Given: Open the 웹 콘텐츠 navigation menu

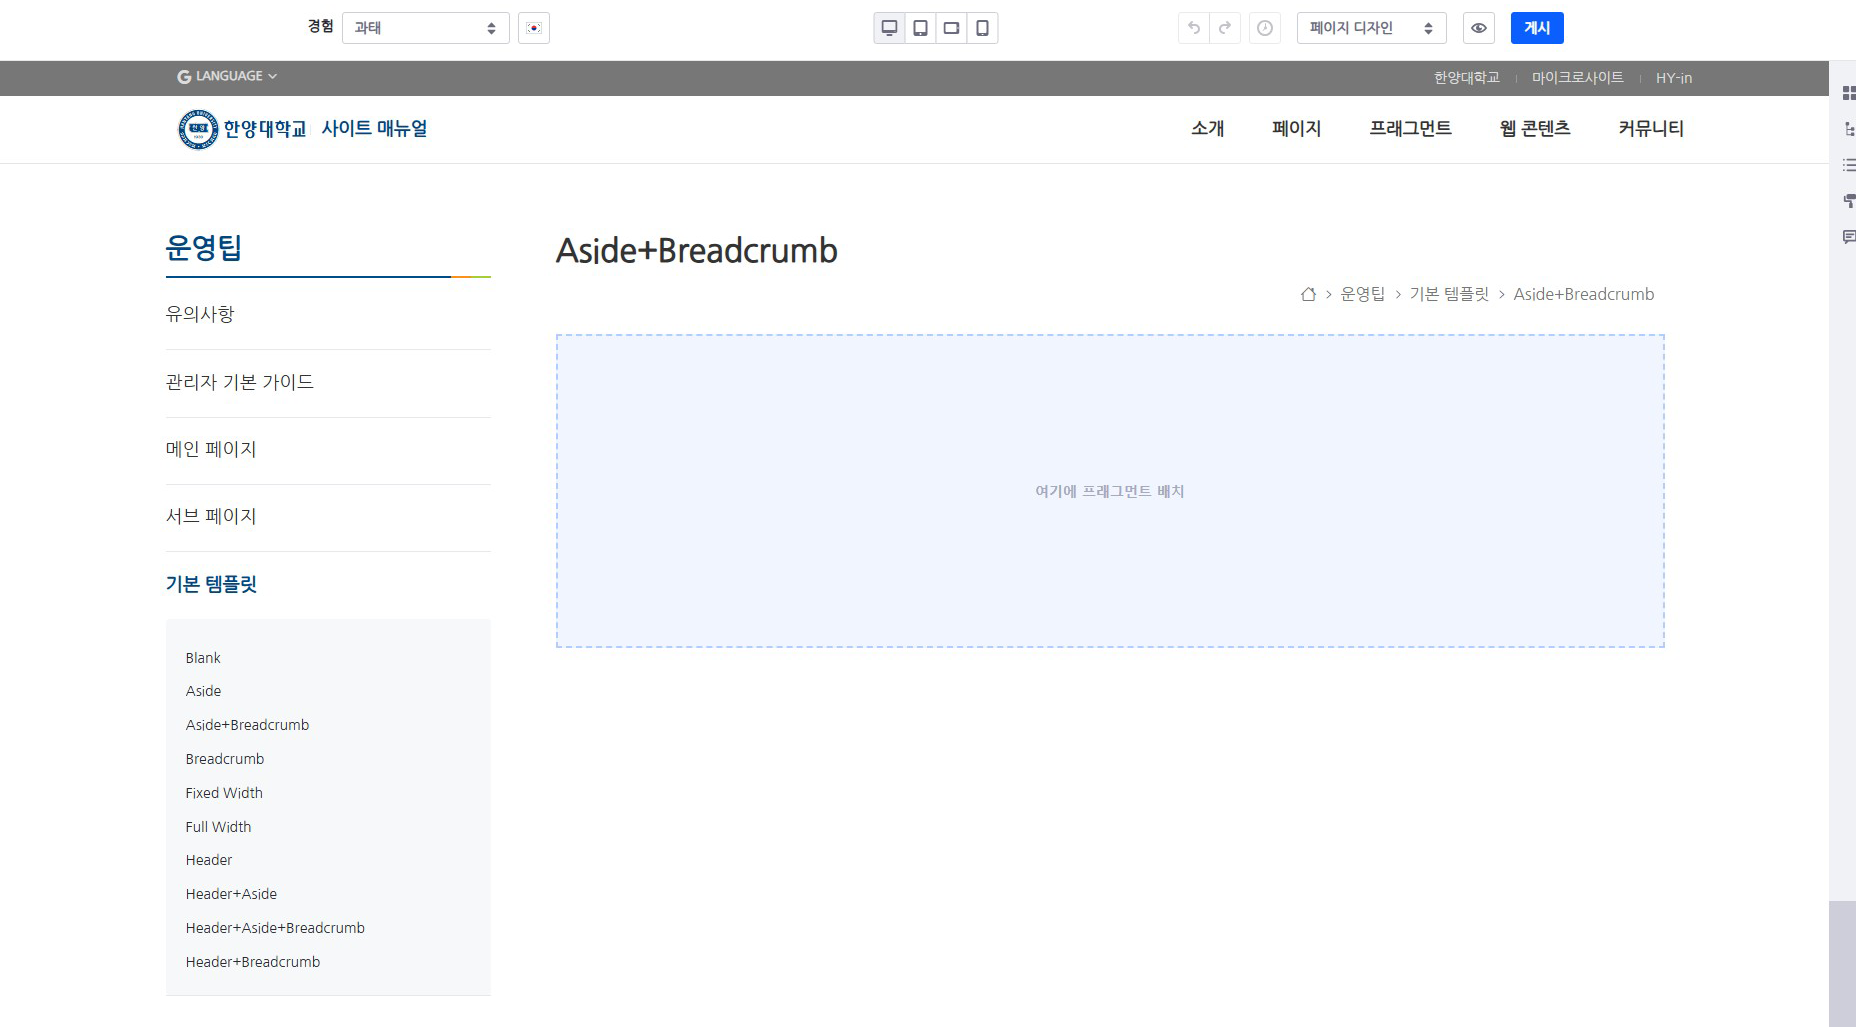Looking at the screenshot, I should click(x=1534, y=128).
